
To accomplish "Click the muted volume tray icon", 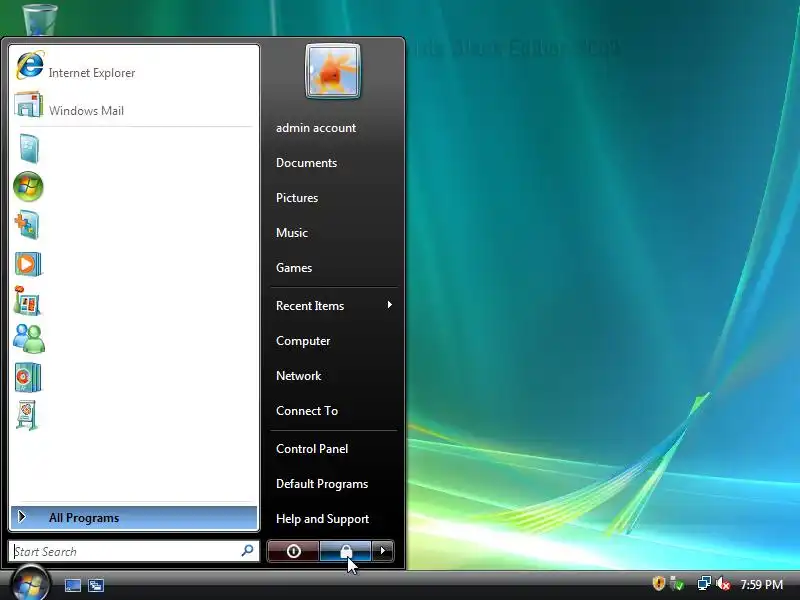I will 722,583.
